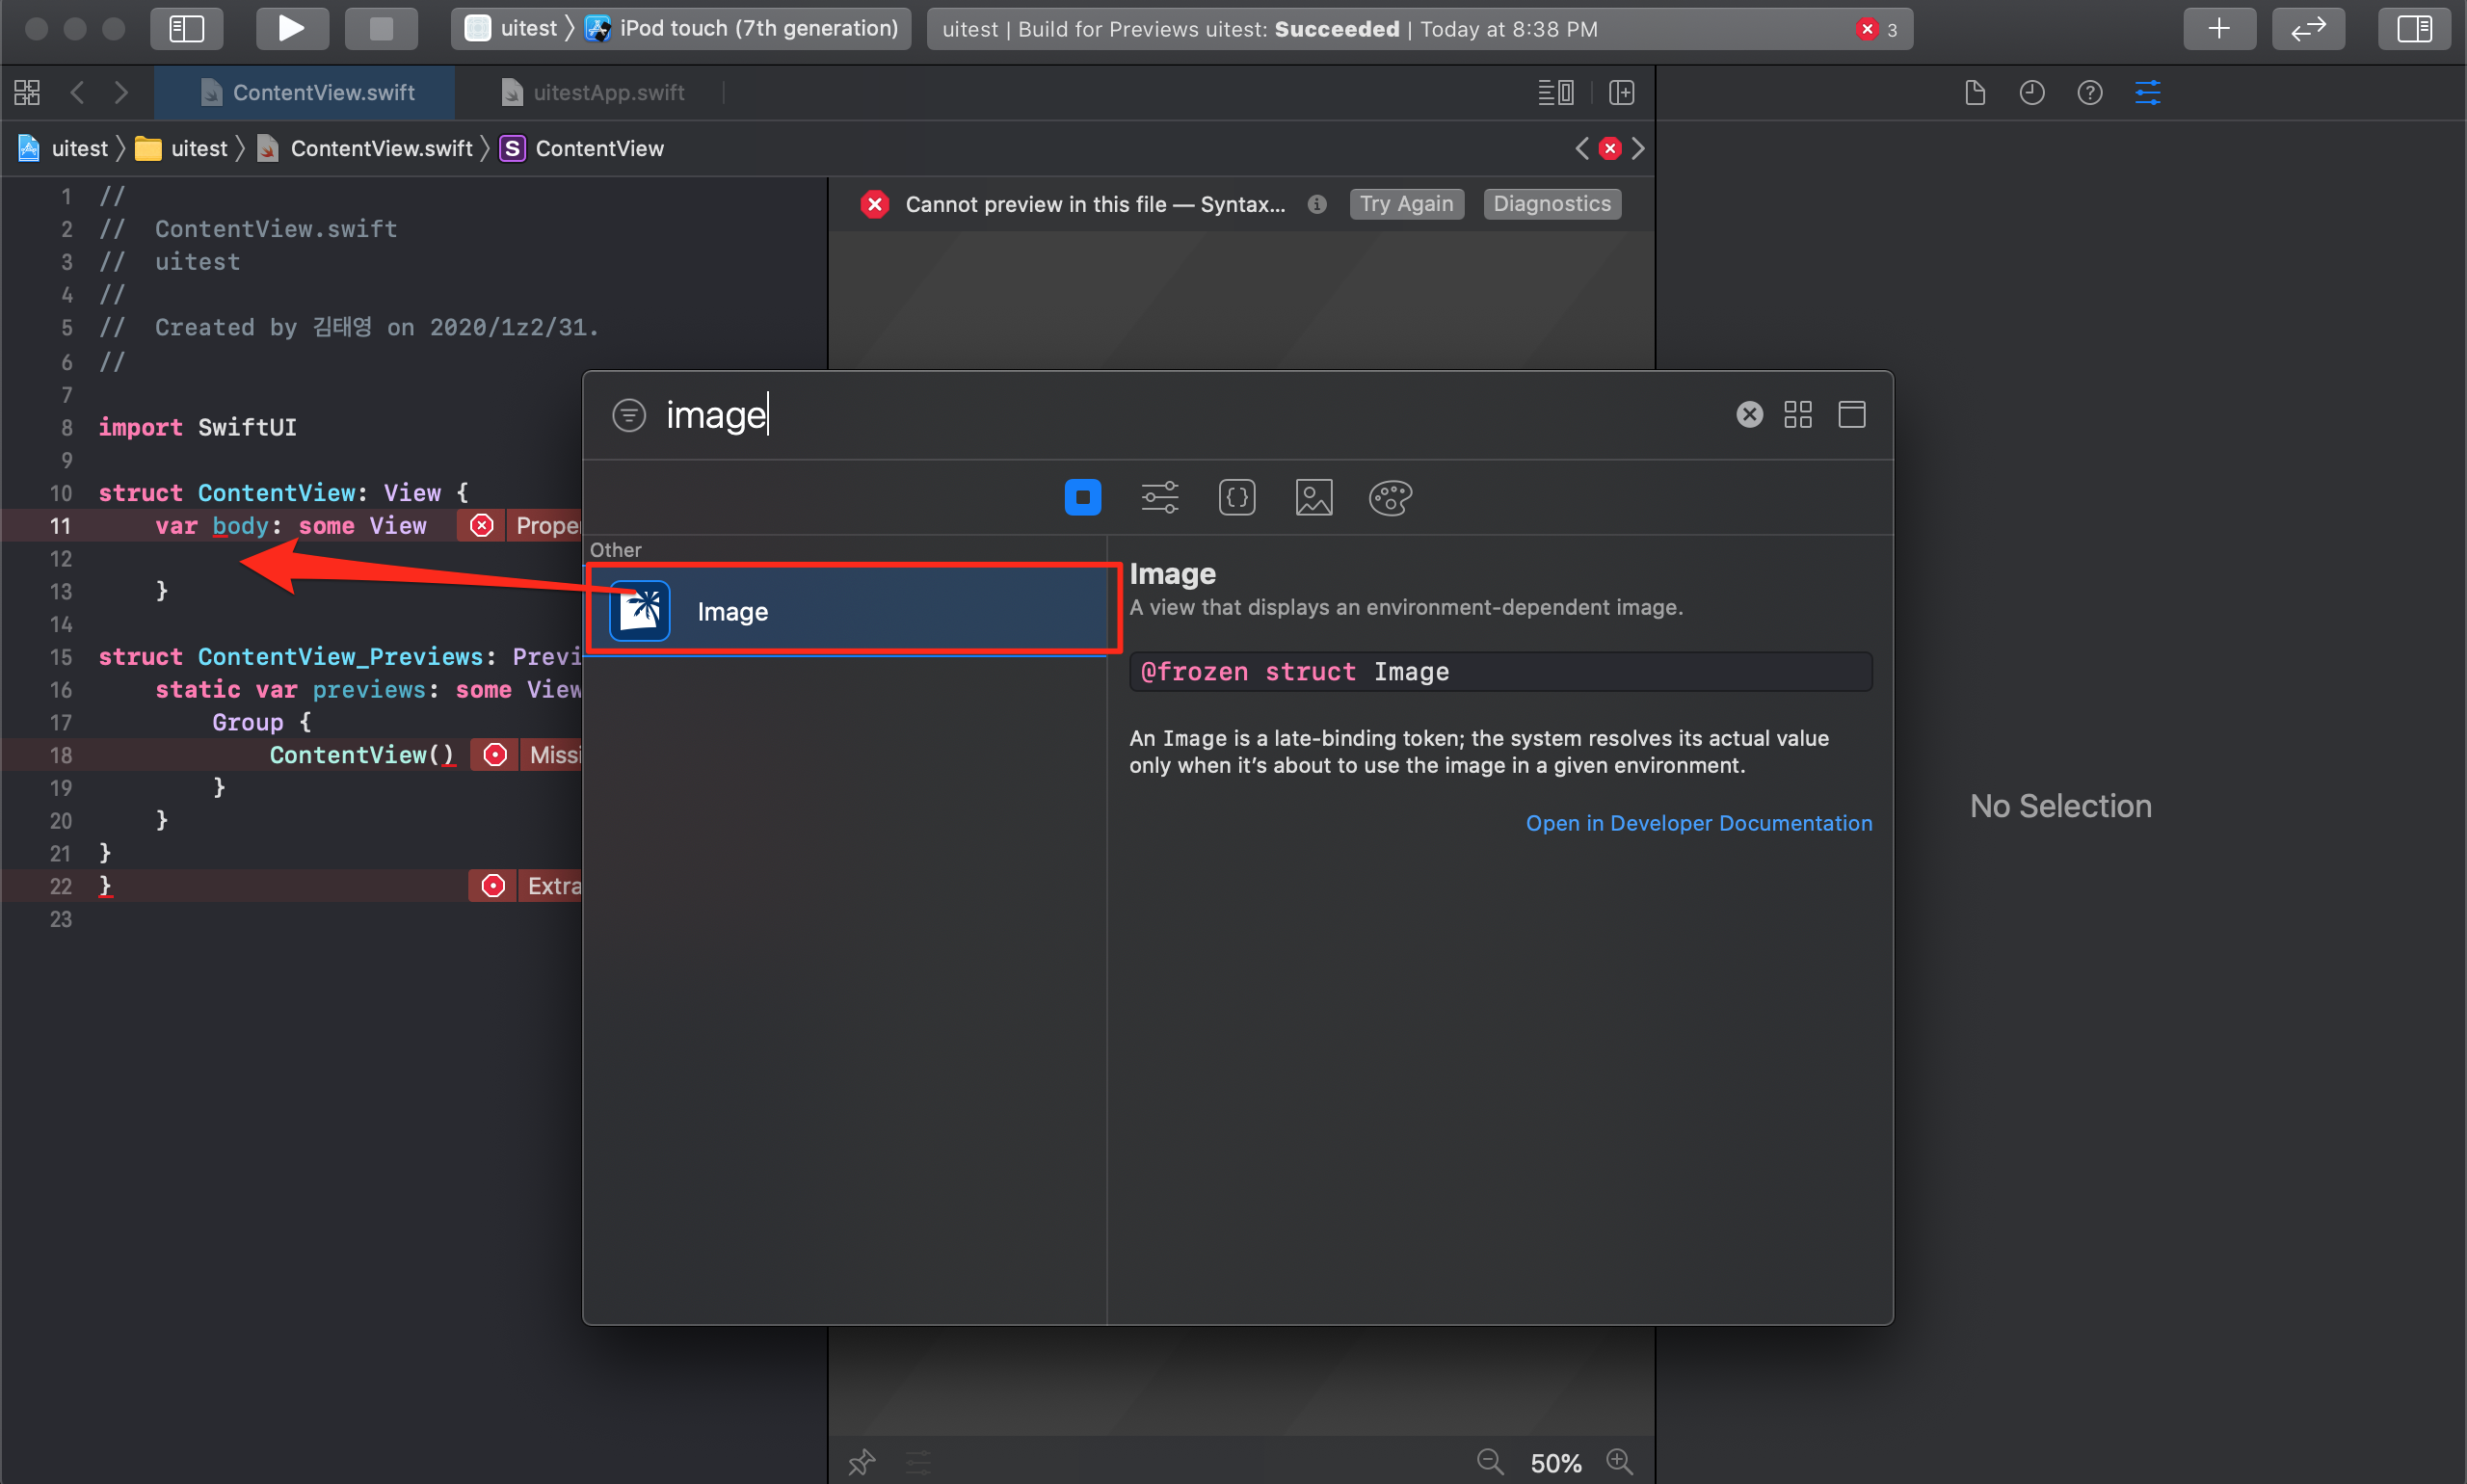Open in Developer Documentation link

(x=1698, y=823)
